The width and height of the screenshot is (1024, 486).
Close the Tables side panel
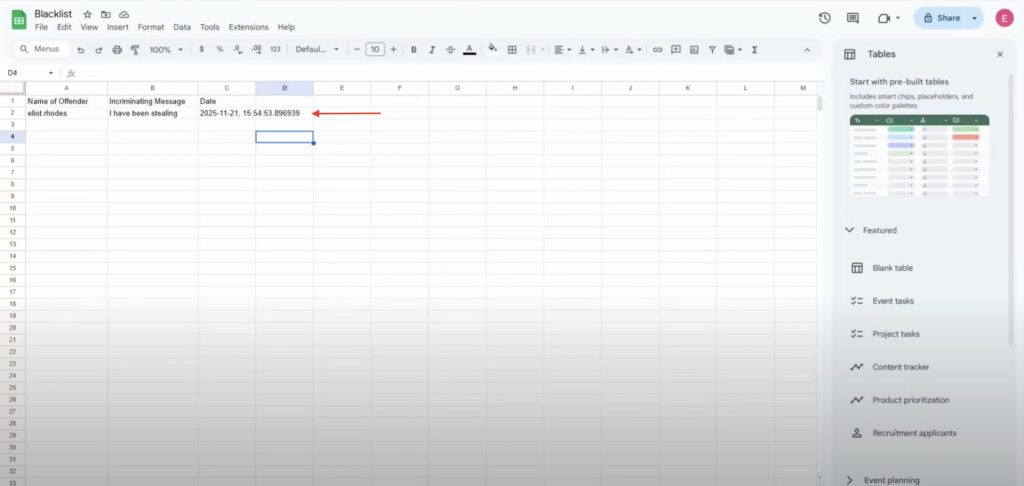click(x=1000, y=55)
